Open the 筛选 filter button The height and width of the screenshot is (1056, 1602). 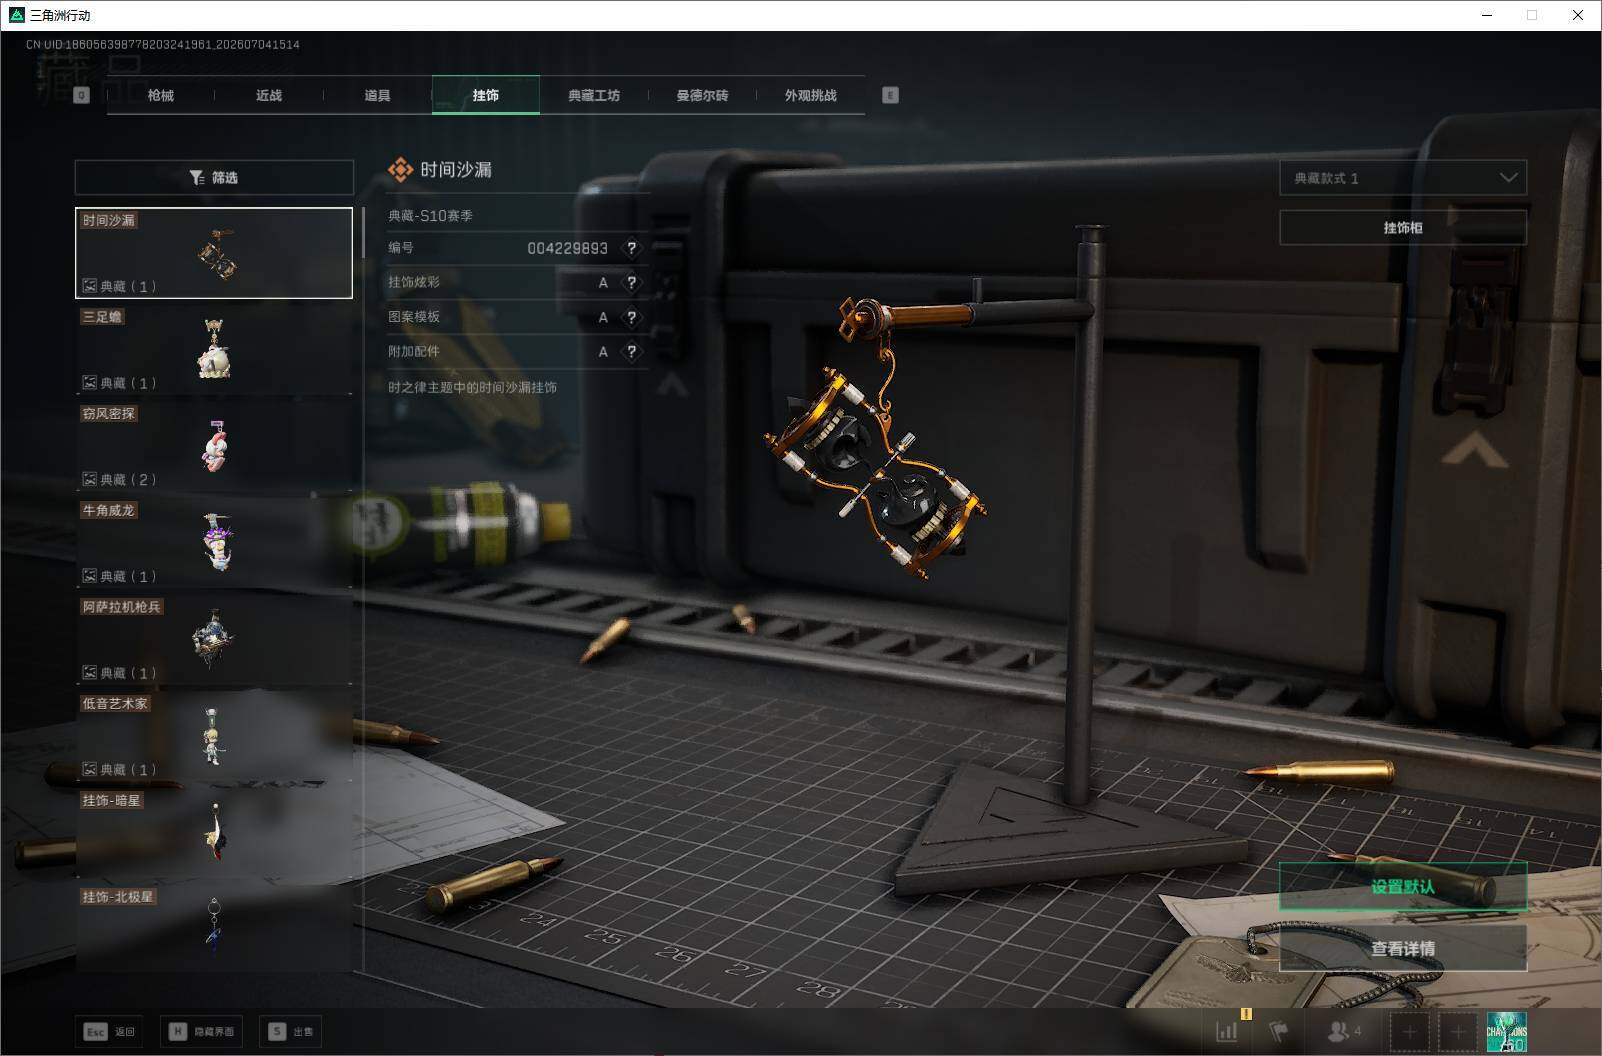tap(214, 177)
